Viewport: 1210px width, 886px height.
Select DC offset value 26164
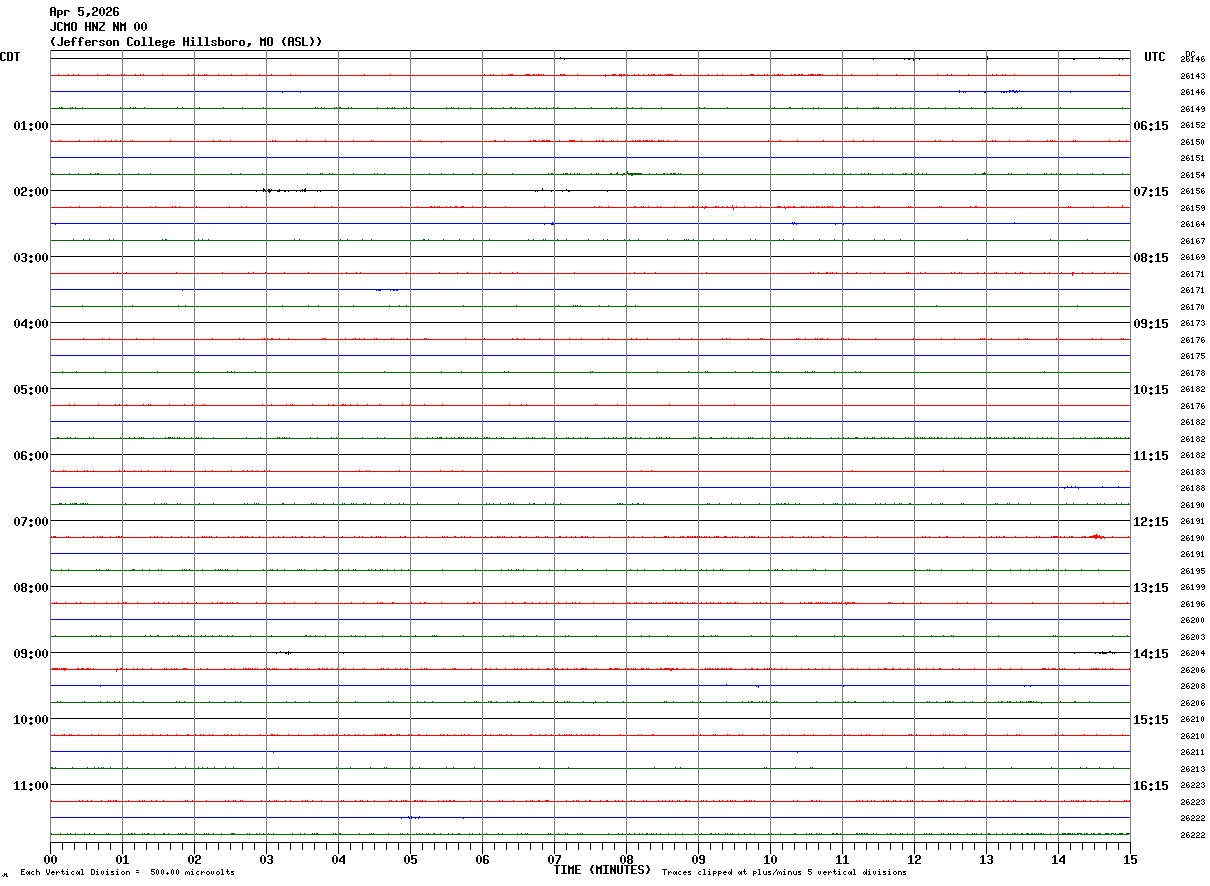[1192, 224]
